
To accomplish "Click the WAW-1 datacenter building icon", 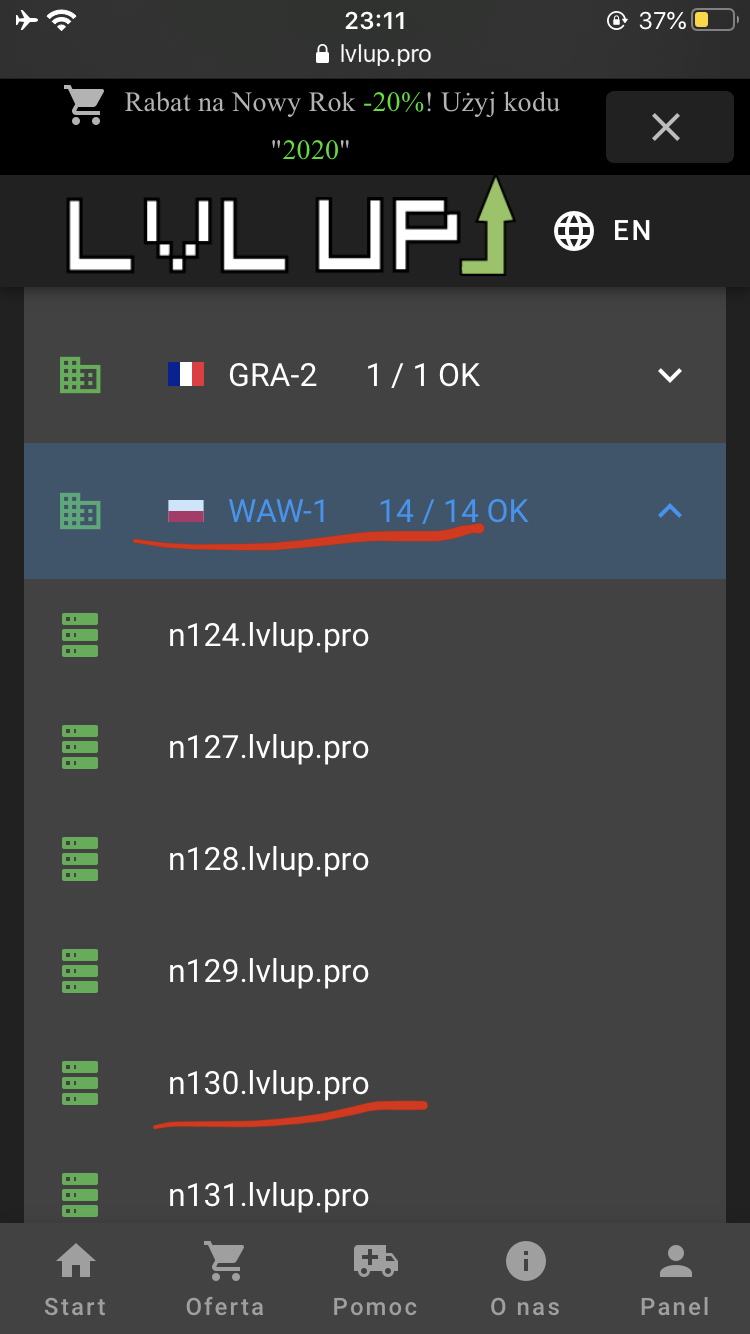I will pos(80,512).
